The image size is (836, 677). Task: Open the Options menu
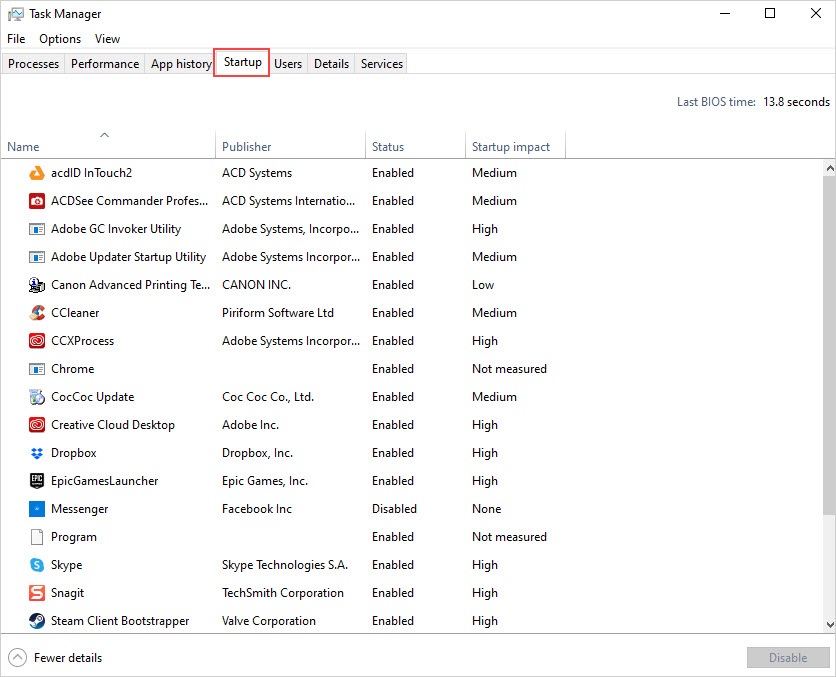tap(60, 39)
